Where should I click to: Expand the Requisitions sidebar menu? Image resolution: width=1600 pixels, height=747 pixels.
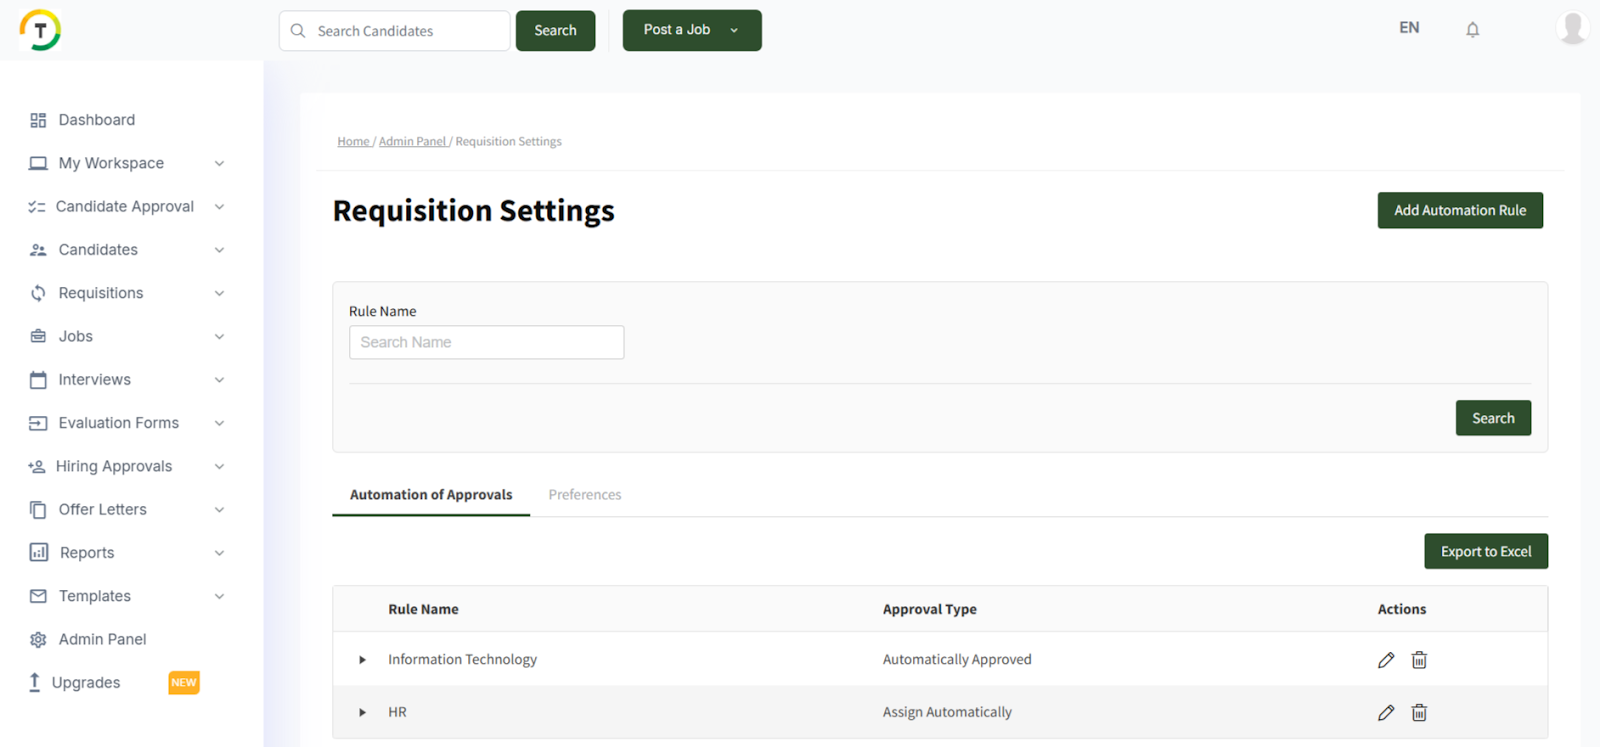tap(219, 293)
